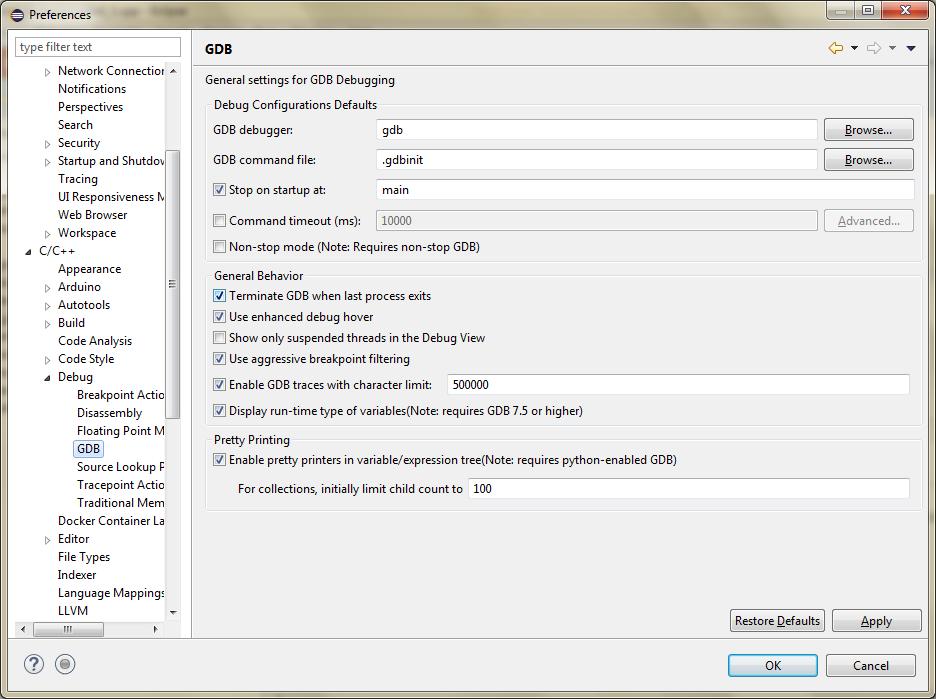
Task: Click the tree scroll right arrow
Action: (x=155, y=629)
